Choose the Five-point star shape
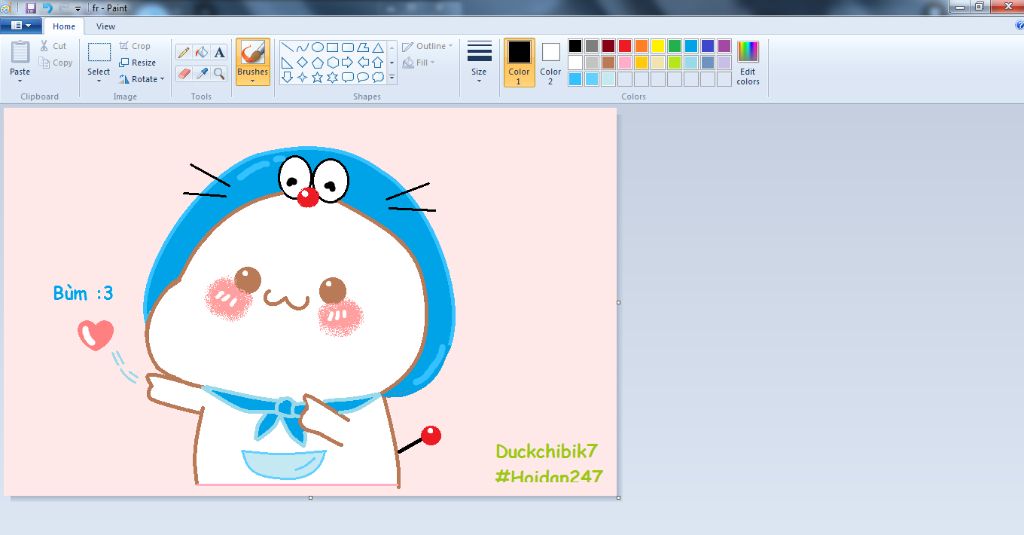Viewport: 1024px width, 535px height. click(317, 77)
